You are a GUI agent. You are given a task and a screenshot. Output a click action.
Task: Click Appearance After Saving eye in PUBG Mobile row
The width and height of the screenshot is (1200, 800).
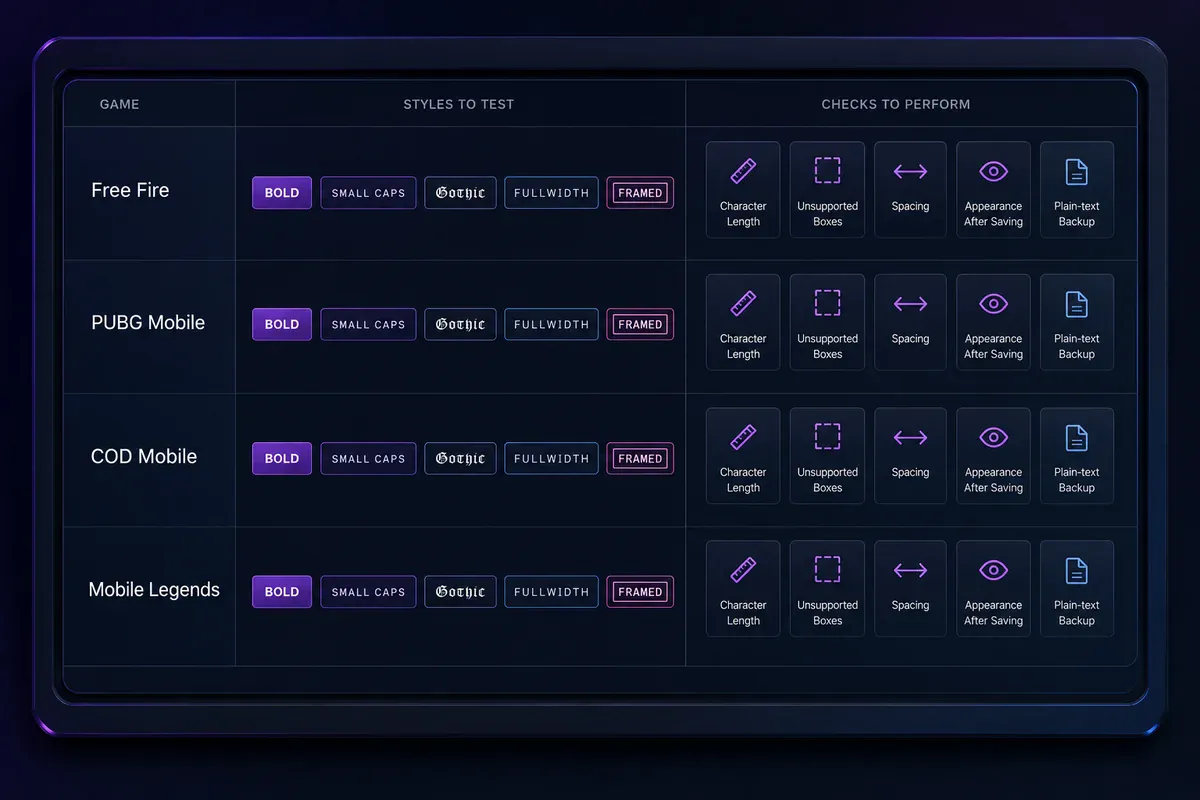(993, 304)
